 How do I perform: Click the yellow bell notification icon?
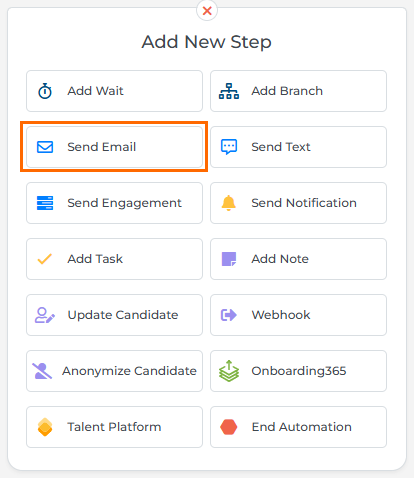coord(229,203)
